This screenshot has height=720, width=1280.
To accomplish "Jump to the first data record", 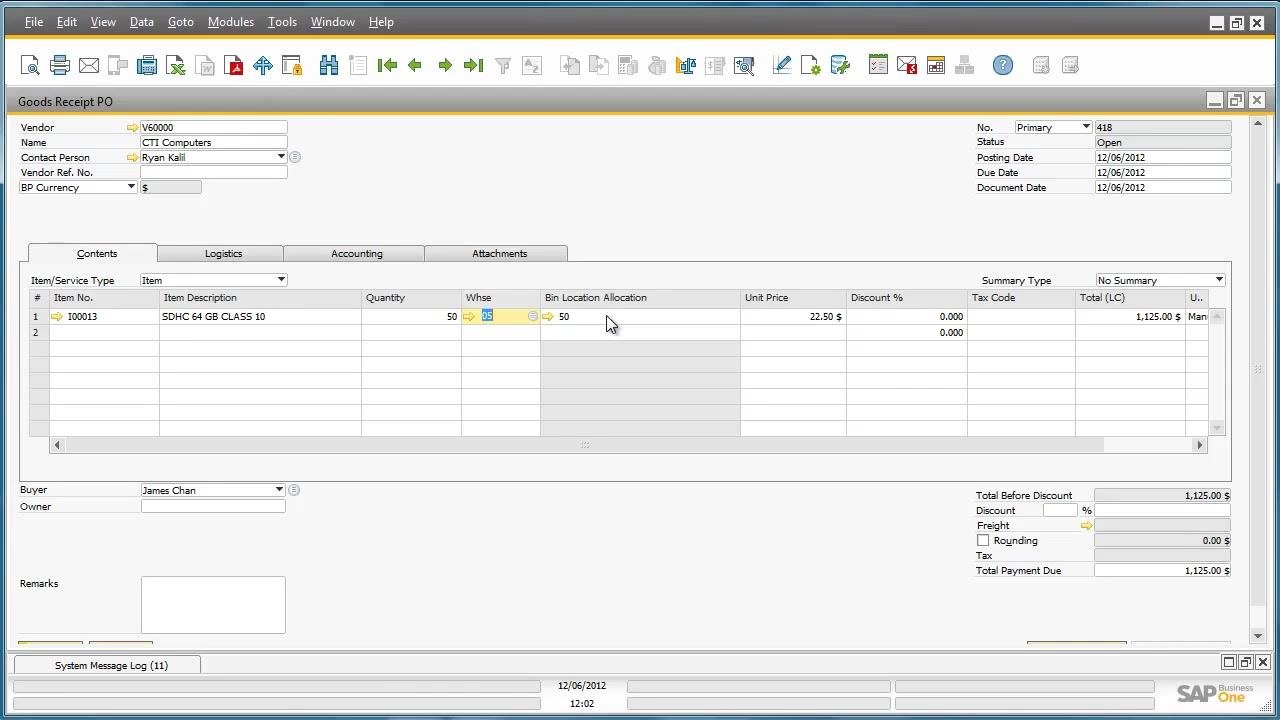I will click(x=387, y=66).
